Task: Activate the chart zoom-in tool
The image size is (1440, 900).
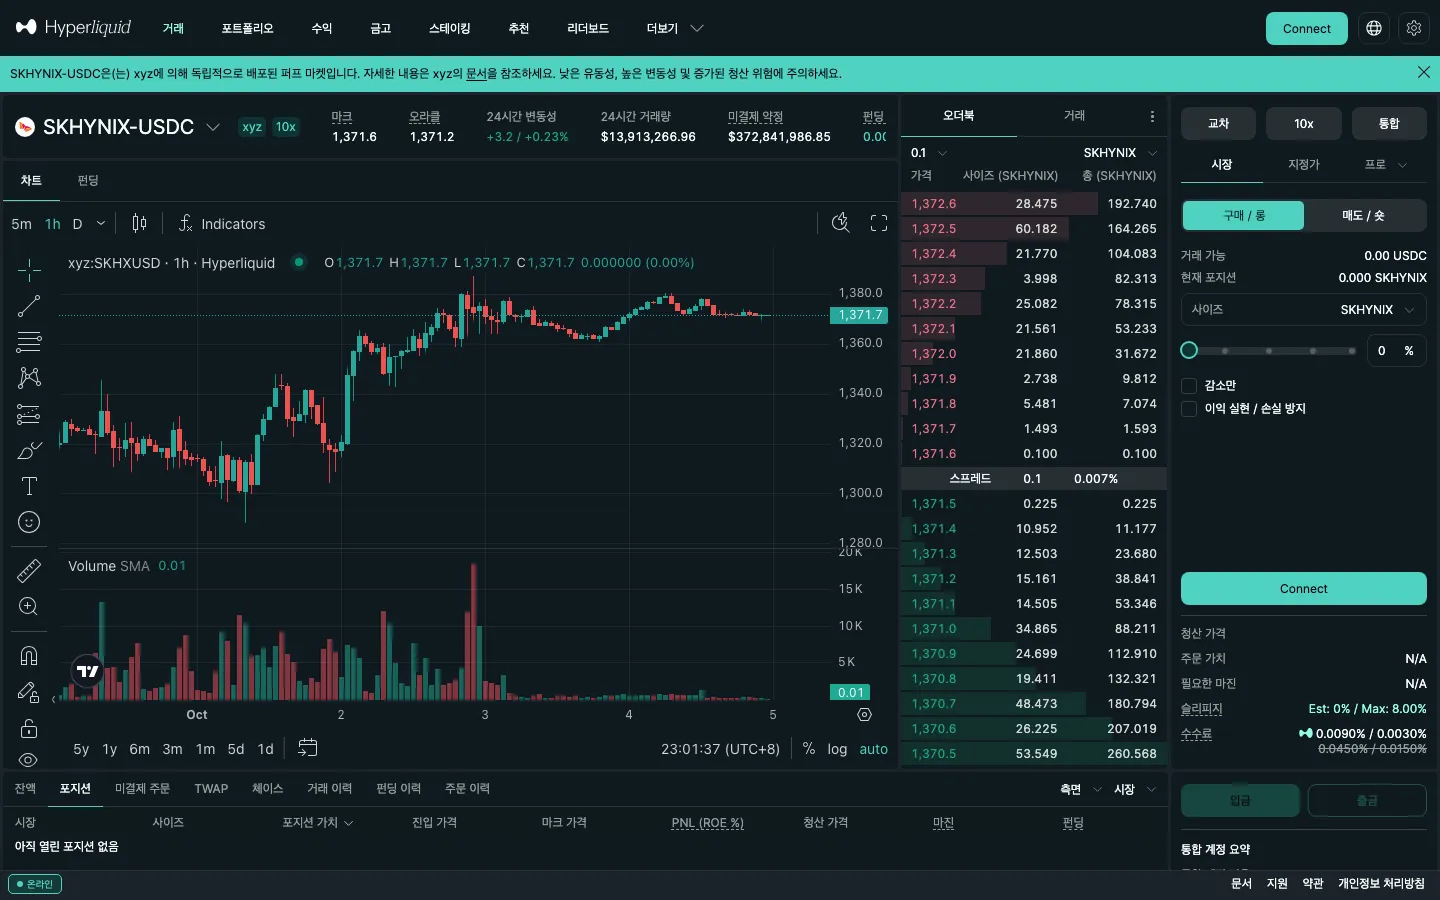Action: coord(29,607)
